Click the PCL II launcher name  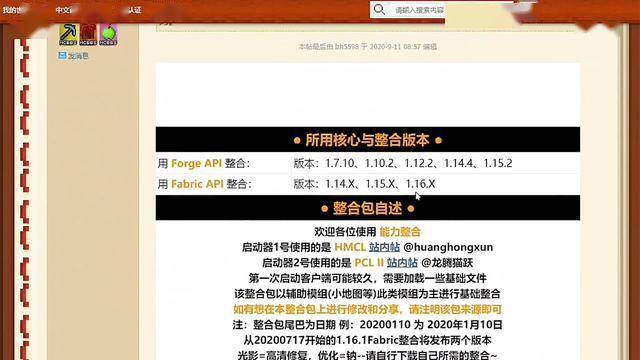click(x=369, y=263)
